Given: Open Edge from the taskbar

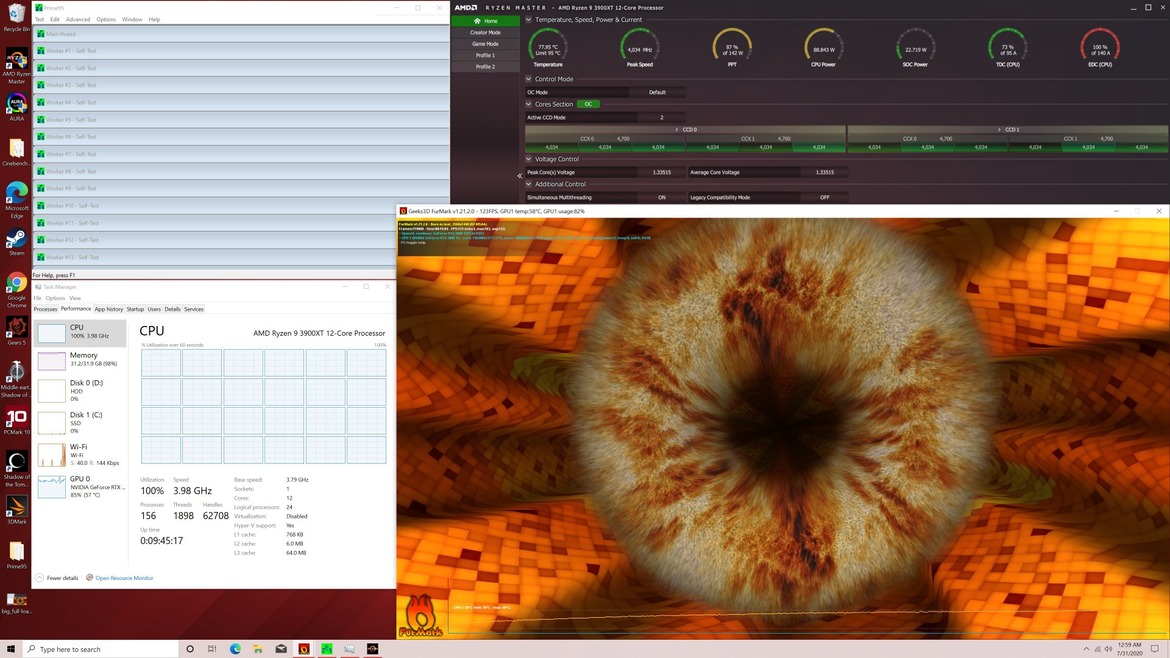Looking at the screenshot, I should [x=235, y=649].
